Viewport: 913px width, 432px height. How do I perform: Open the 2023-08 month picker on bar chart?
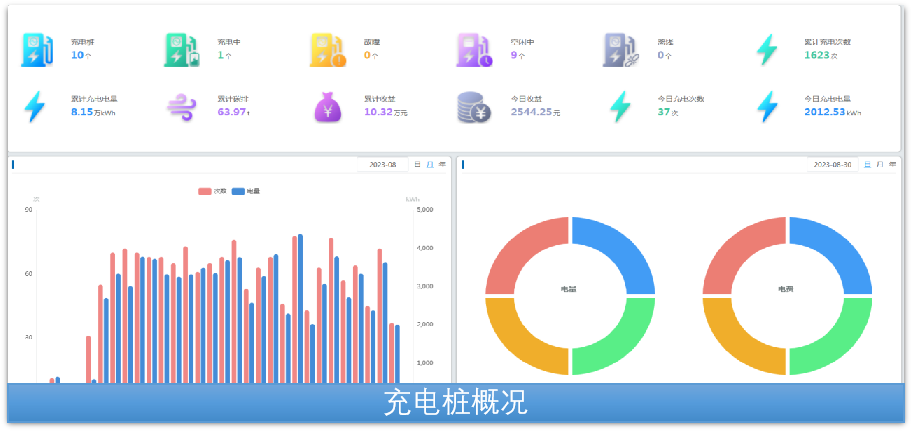382,164
